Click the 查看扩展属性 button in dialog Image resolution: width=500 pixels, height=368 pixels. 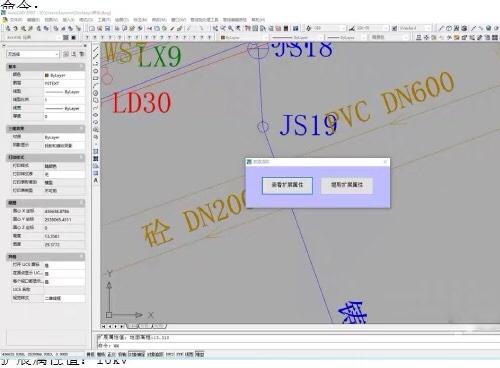point(287,185)
